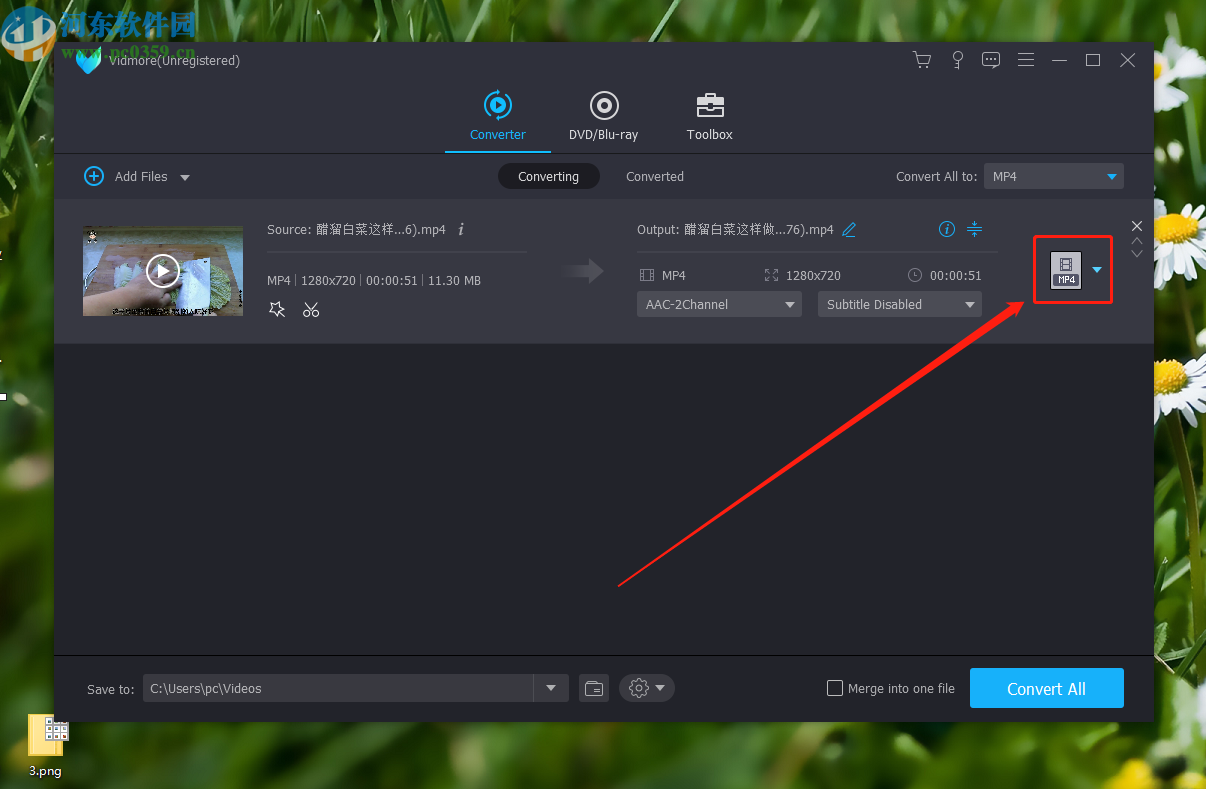
Task: Open the cut scissors tool
Action: [311, 310]
